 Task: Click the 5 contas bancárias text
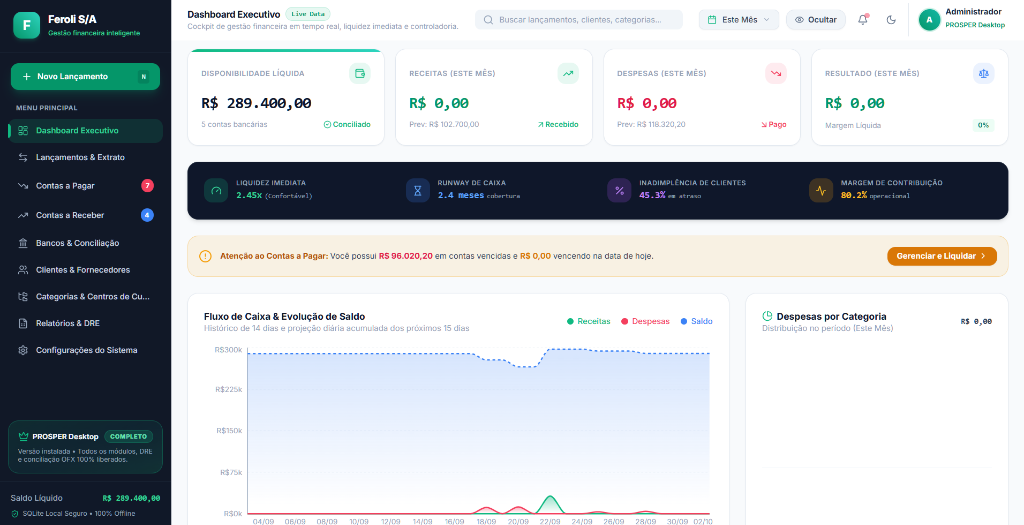234,124
